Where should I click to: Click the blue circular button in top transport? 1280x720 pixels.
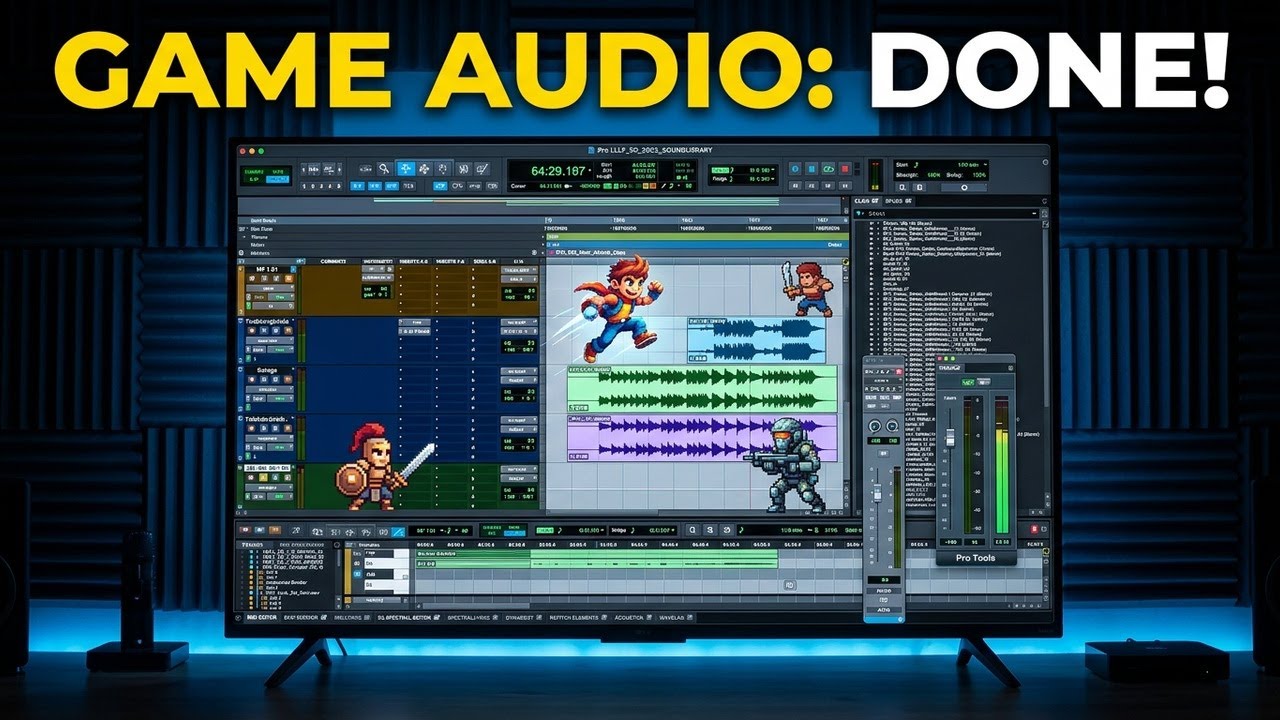[794, 169]
